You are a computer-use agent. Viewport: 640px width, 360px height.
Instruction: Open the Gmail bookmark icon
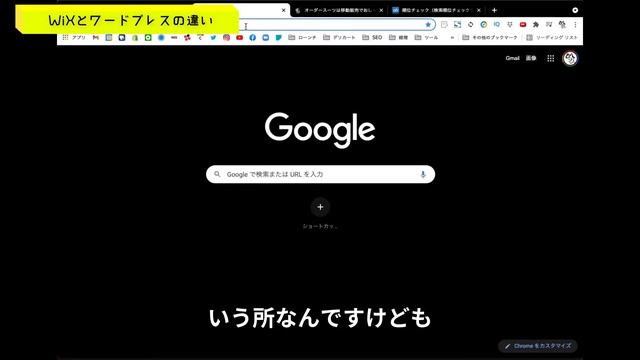click(96, 38)
